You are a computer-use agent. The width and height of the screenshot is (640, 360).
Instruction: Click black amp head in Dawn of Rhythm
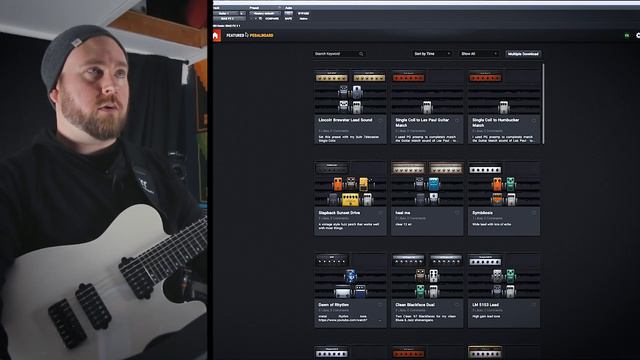[x=332, y=260]
